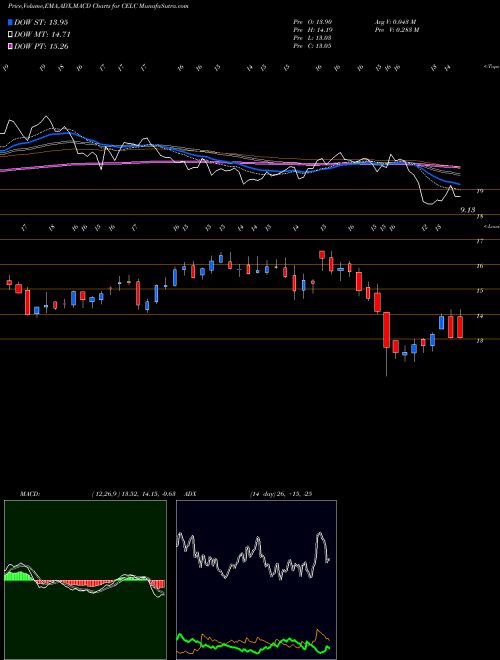Click the 'MACD:' panel heading

(29, 494)
